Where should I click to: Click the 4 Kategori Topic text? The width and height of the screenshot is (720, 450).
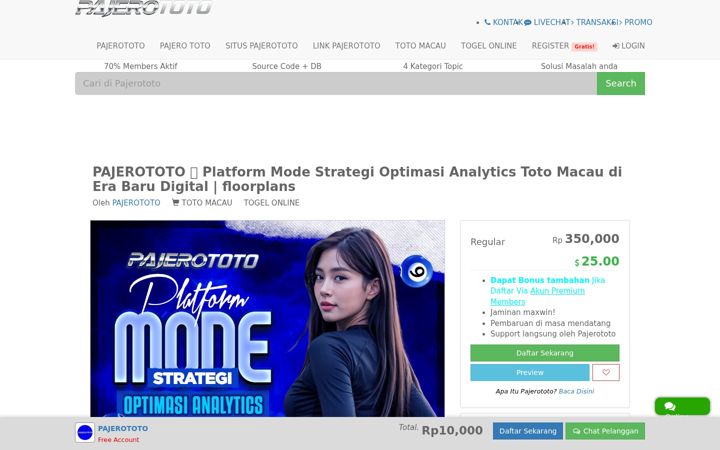tap(433, 66)
